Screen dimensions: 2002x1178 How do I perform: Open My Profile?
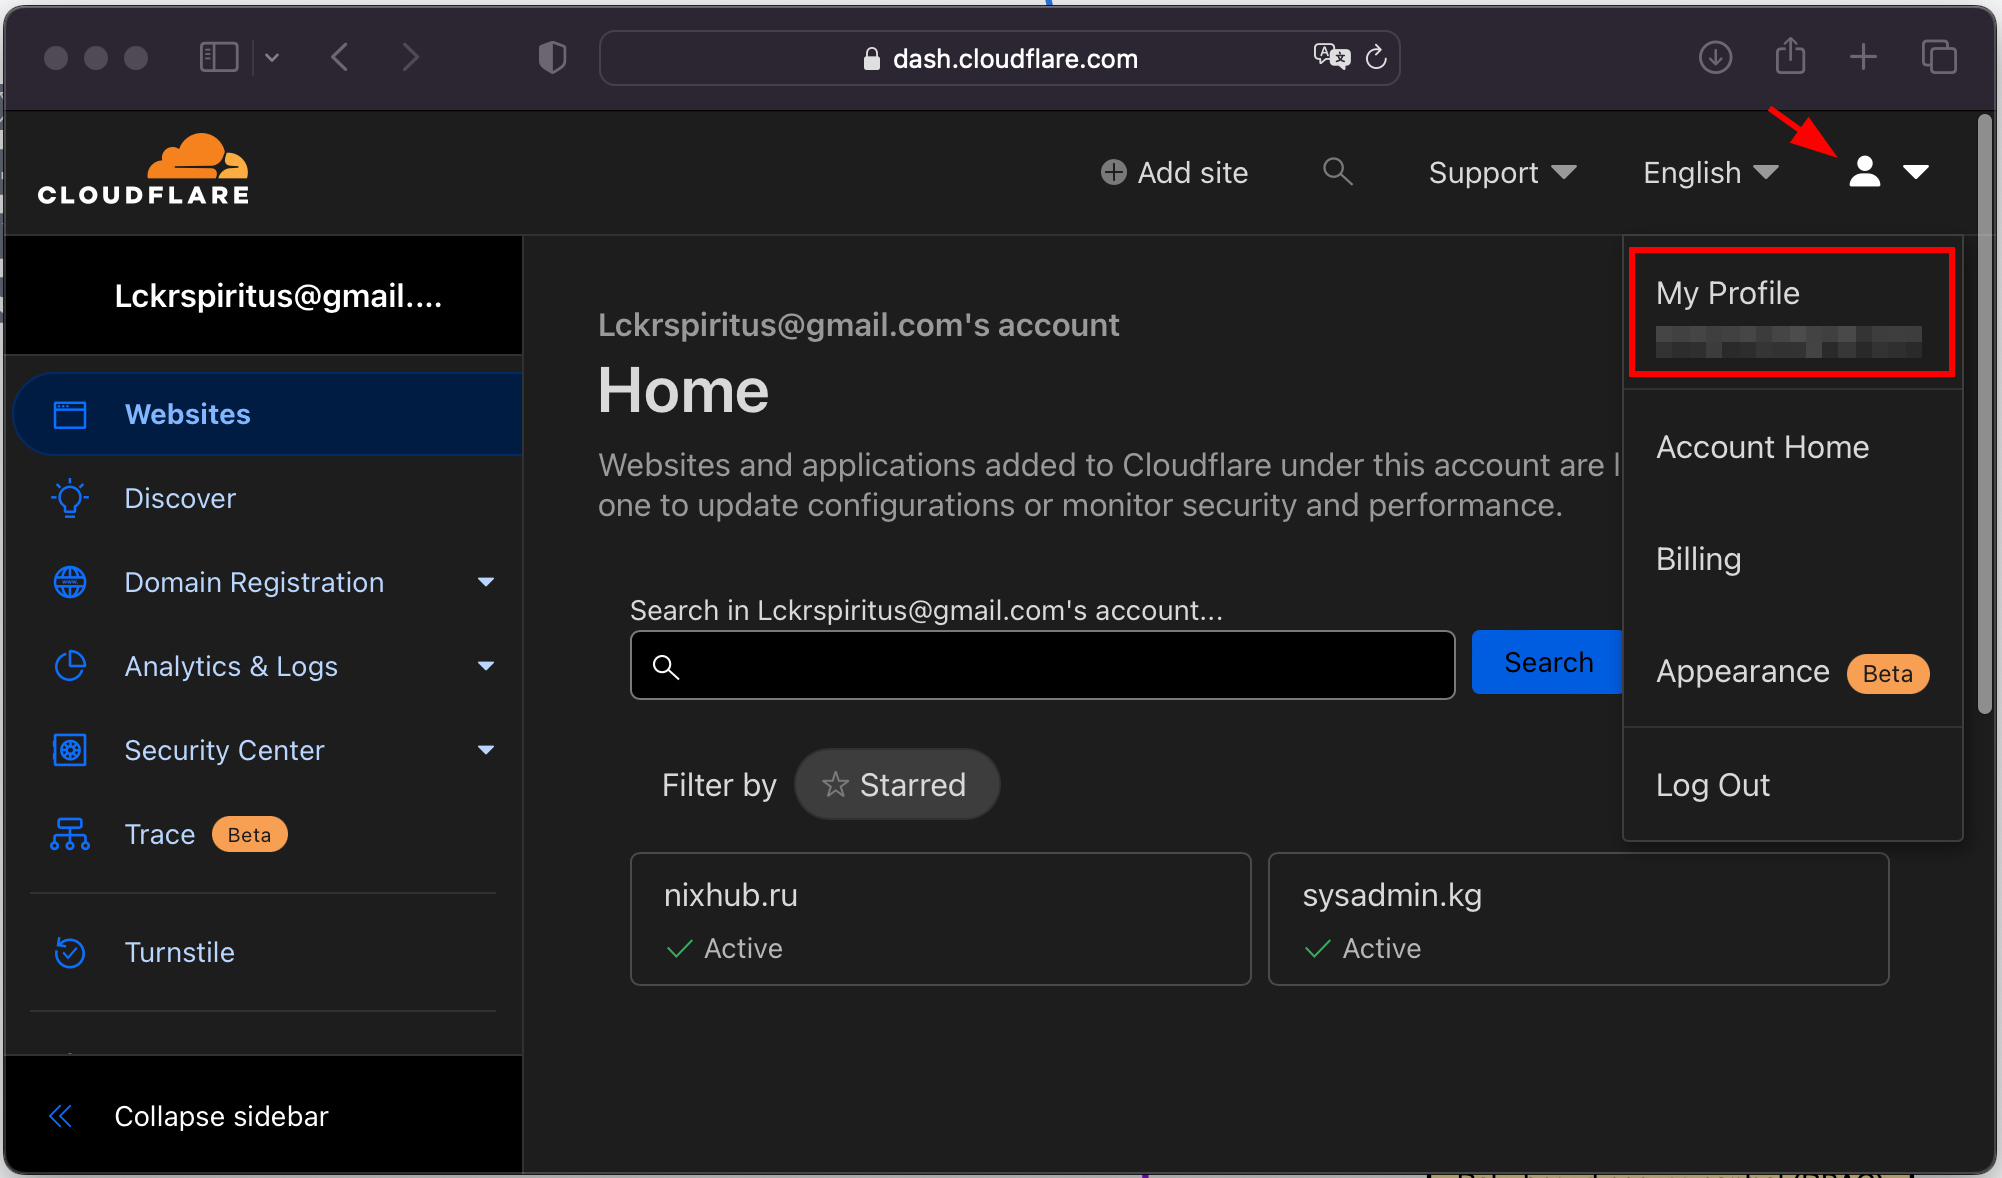click(x=1791, y=312)
